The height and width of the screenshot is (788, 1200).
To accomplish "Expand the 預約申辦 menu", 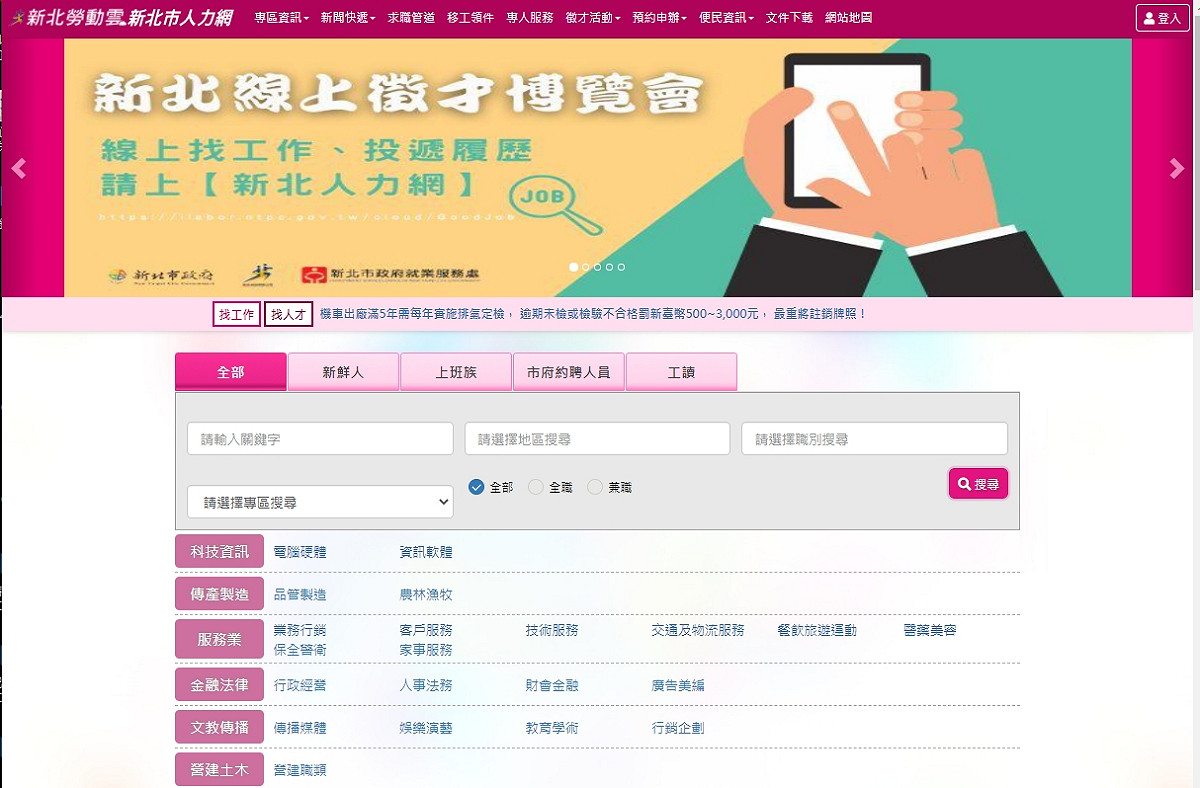I will pos(659,18).
